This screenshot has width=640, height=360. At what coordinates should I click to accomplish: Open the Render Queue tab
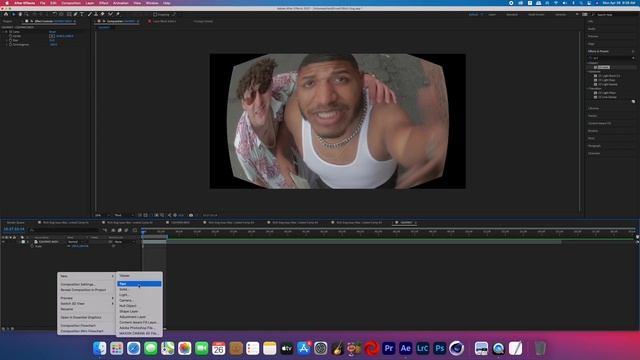[x=16, y=222]
